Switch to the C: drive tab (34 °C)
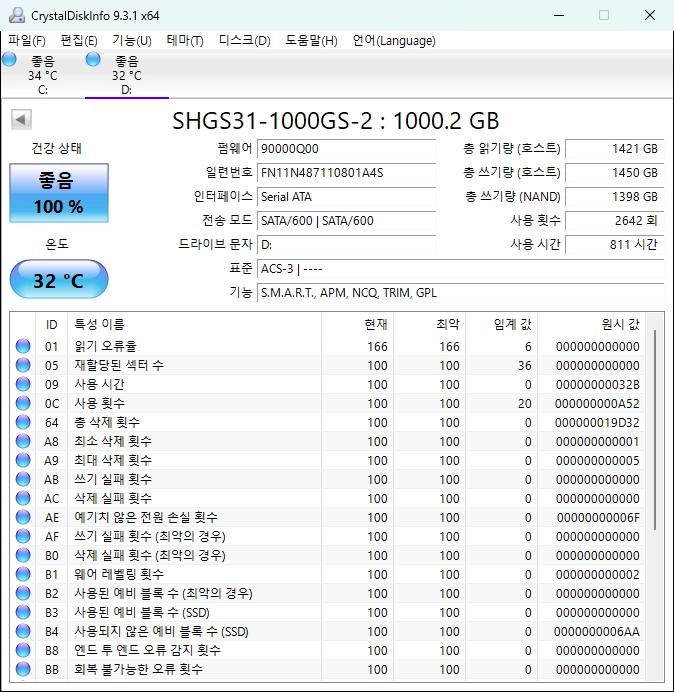The height and width of the screenshot is (692, 674). click(42, 75)
